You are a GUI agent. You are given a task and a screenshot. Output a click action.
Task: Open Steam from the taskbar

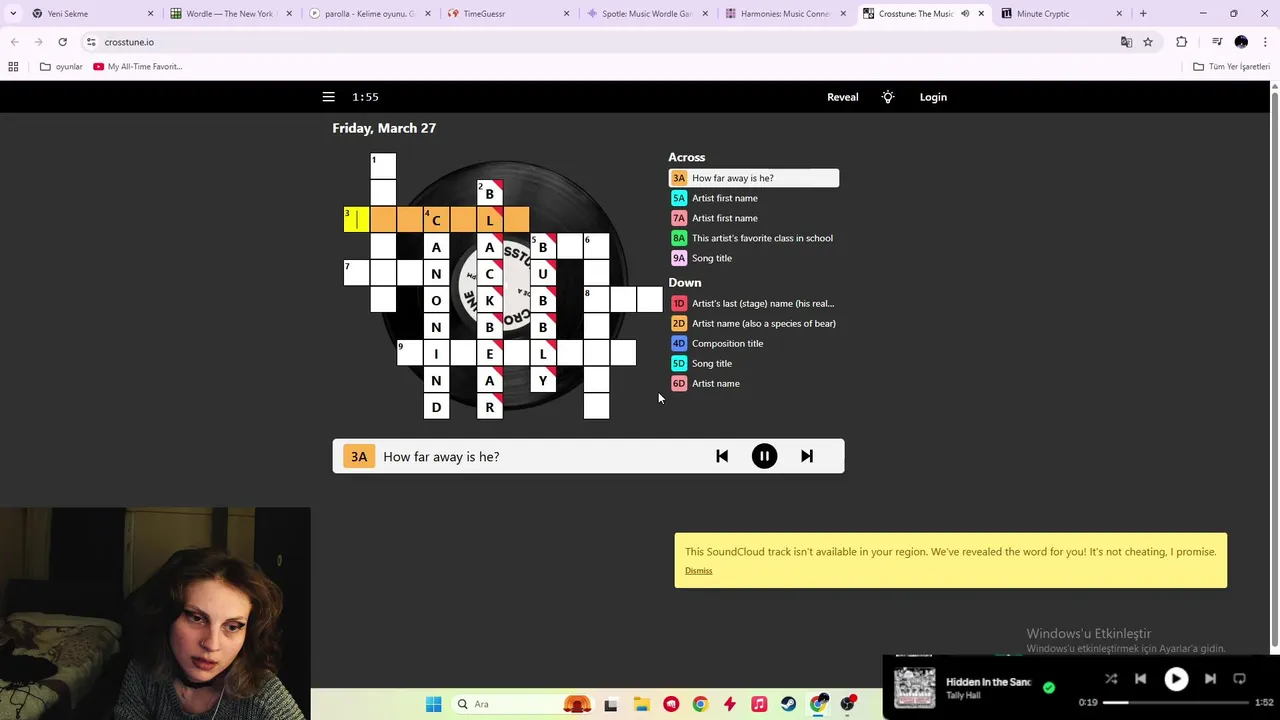(x=788, y=704)
